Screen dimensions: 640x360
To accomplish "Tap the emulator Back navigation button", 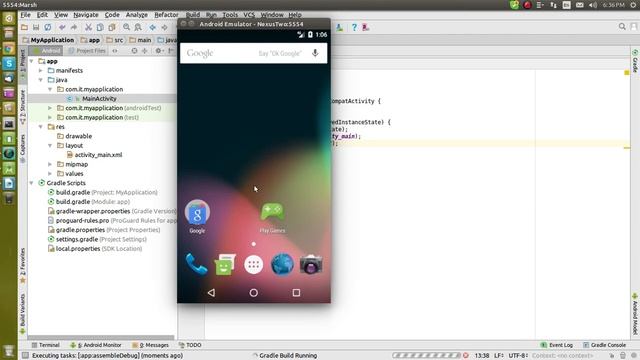I will [211, 292].
